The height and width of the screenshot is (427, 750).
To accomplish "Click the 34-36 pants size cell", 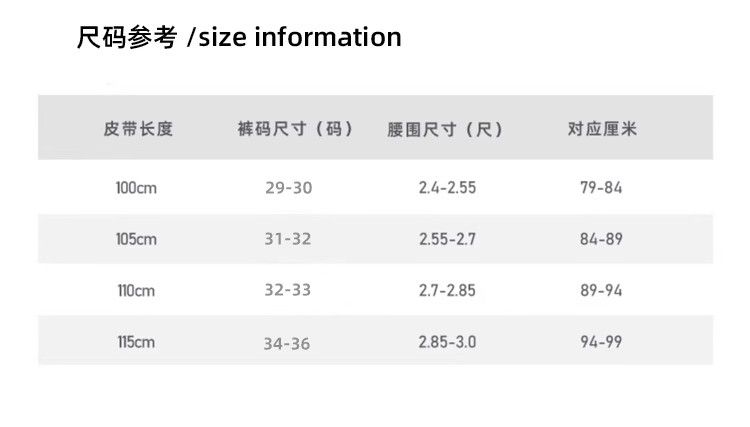I will [x=288, y=343].
